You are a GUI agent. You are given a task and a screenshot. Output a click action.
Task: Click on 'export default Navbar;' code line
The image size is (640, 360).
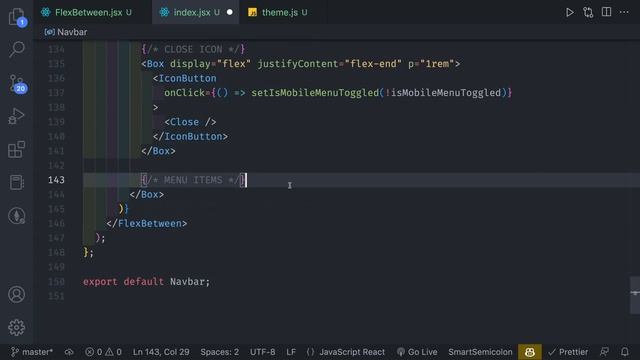[x=147, y=282]
